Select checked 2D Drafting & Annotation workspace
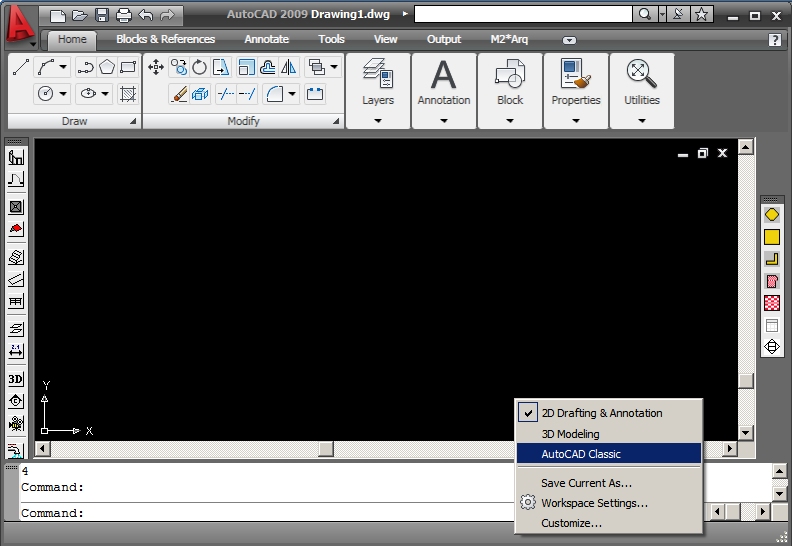This screenshot has height=546, width=792. pyautogui.click(x=601, y=413)
